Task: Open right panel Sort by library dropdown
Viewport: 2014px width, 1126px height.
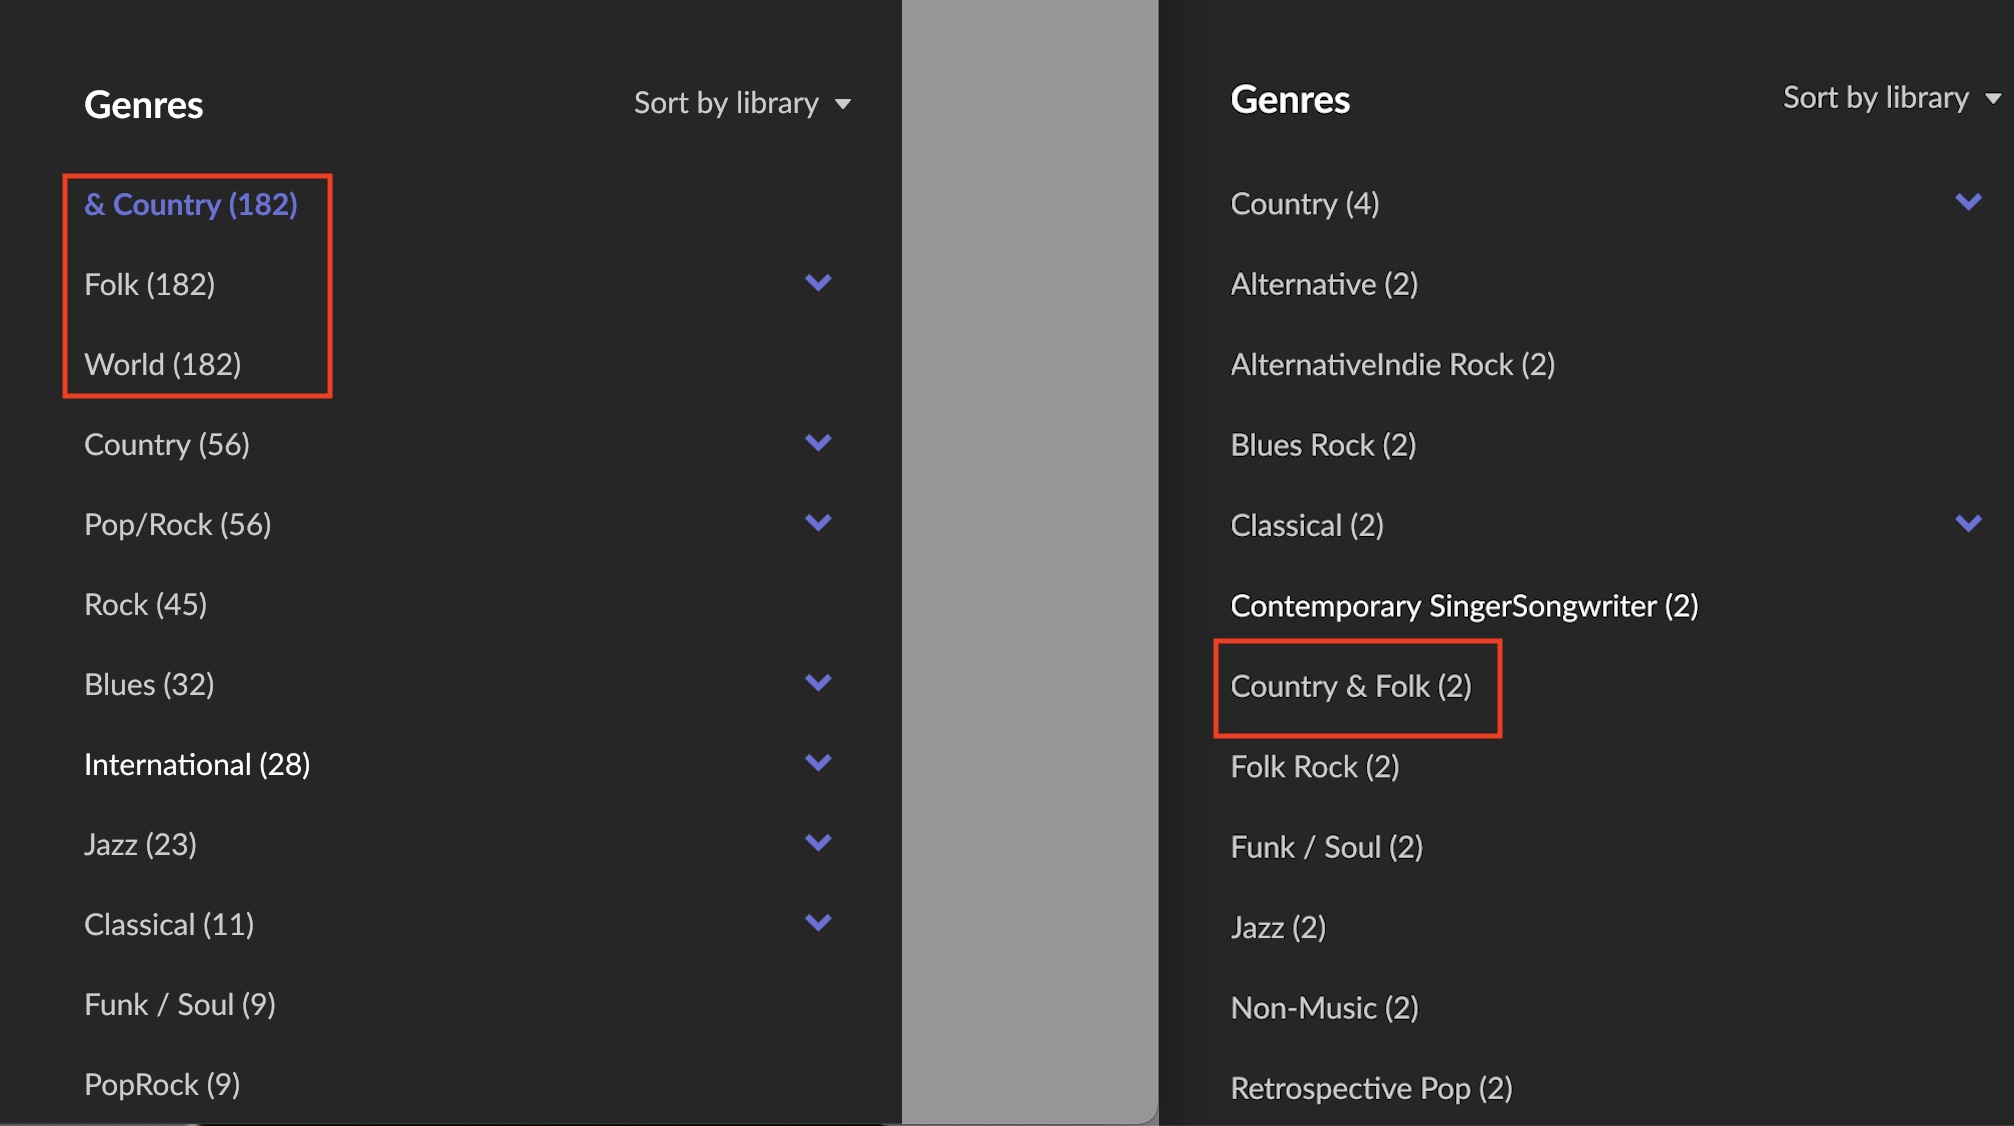Action: (x=1892, y=98)
